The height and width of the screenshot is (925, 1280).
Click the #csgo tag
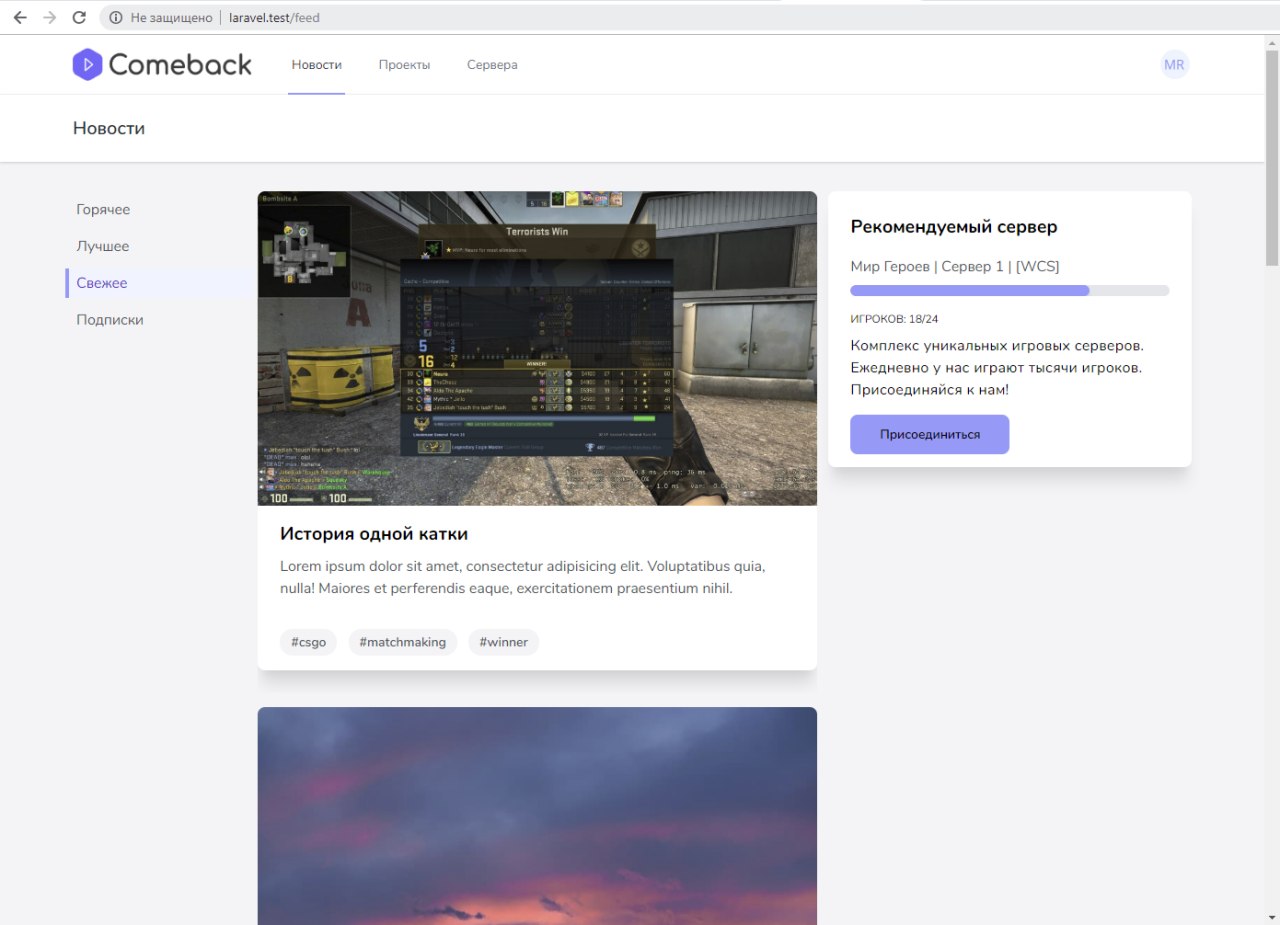[308, 642]
